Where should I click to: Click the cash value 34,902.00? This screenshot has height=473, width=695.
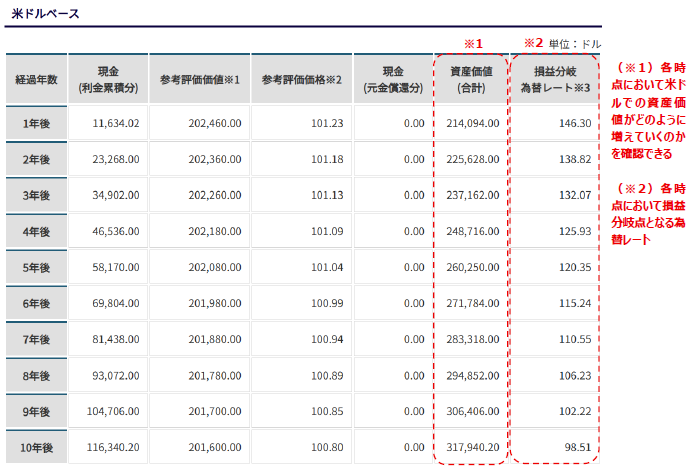click(x=116, y=195)
